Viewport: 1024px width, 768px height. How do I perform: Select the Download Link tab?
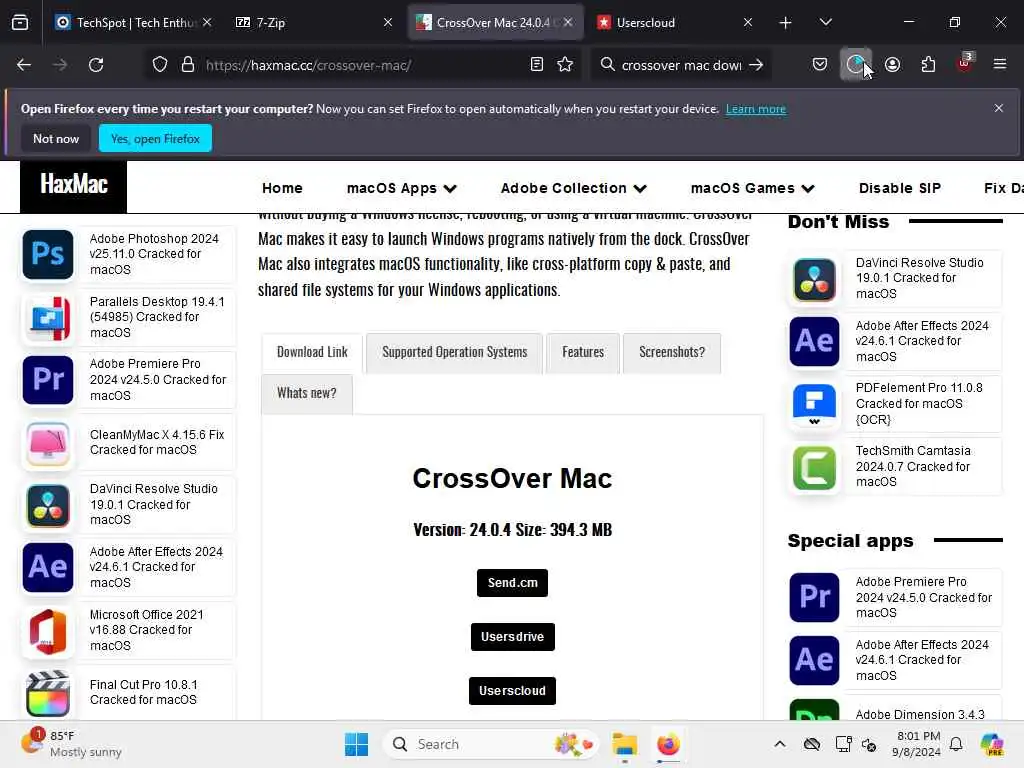click(x=312, y=353)
